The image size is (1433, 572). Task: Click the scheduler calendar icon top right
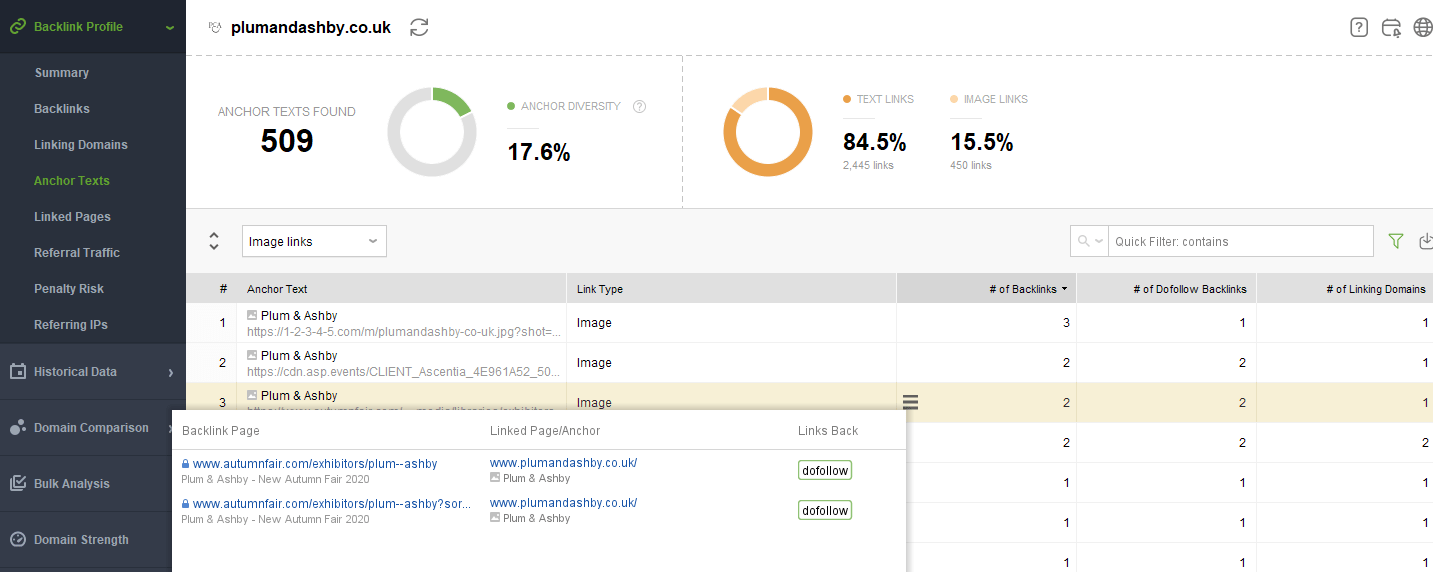click(1391, 28)
